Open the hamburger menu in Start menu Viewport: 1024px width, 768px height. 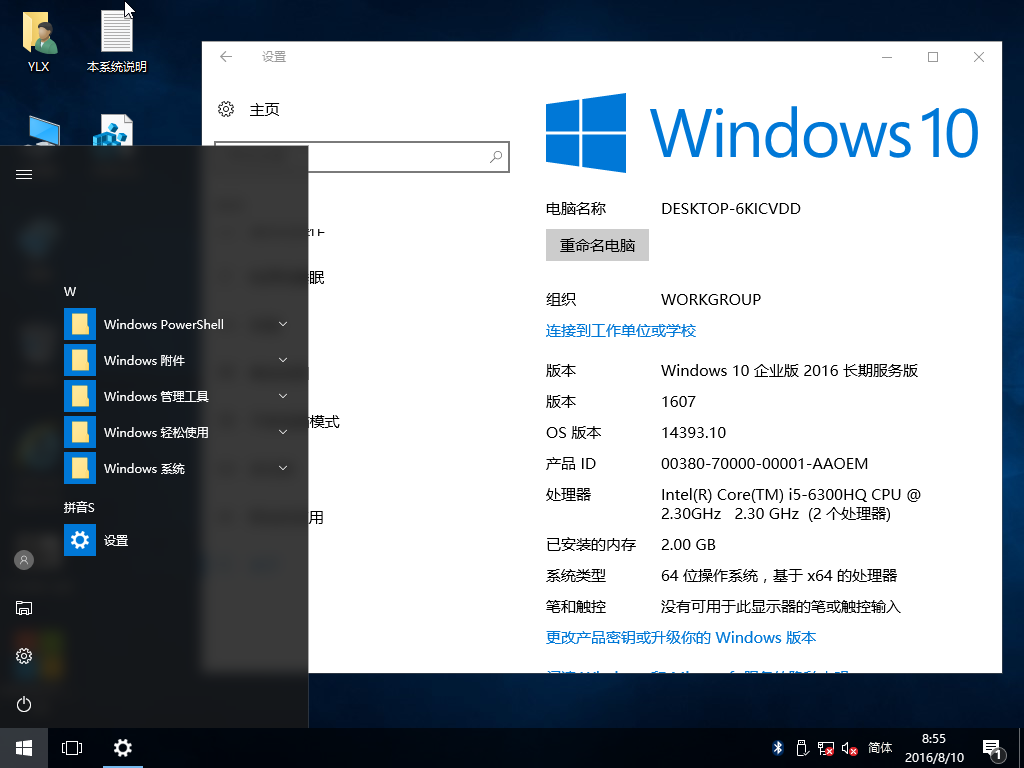pyautogui.click(x=23, y=173)
